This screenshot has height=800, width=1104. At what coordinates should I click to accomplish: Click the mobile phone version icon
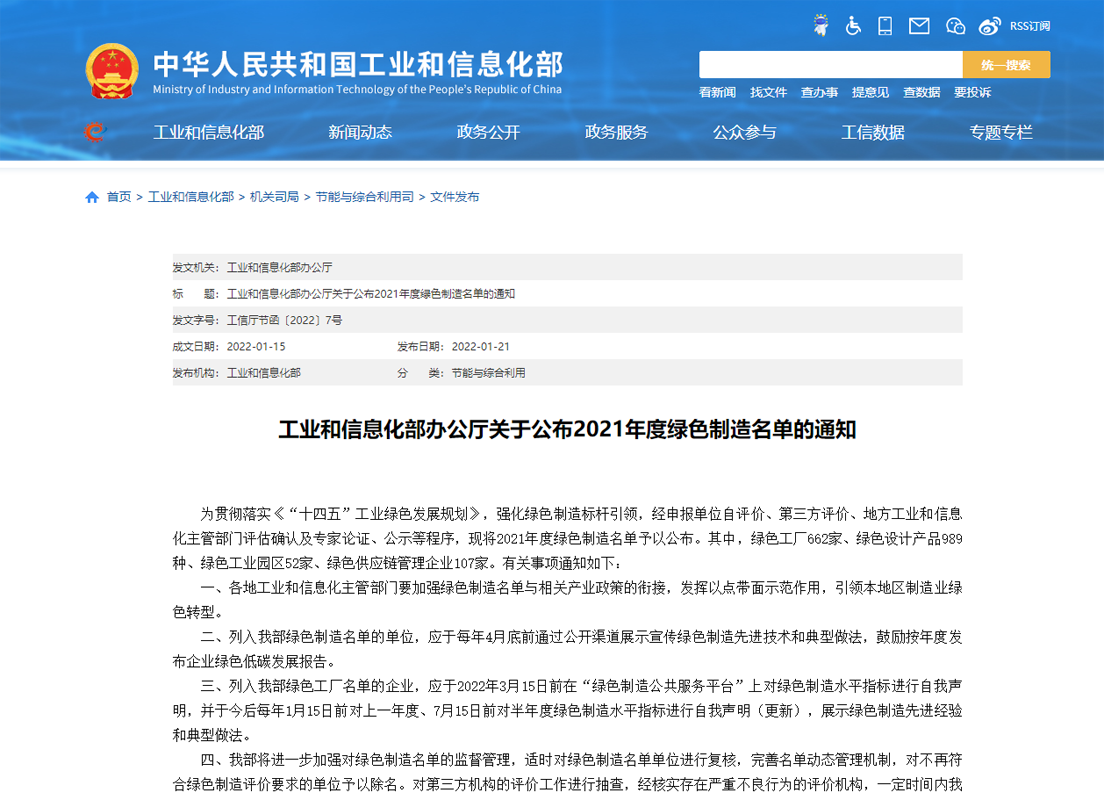click(x=885, y=26)
